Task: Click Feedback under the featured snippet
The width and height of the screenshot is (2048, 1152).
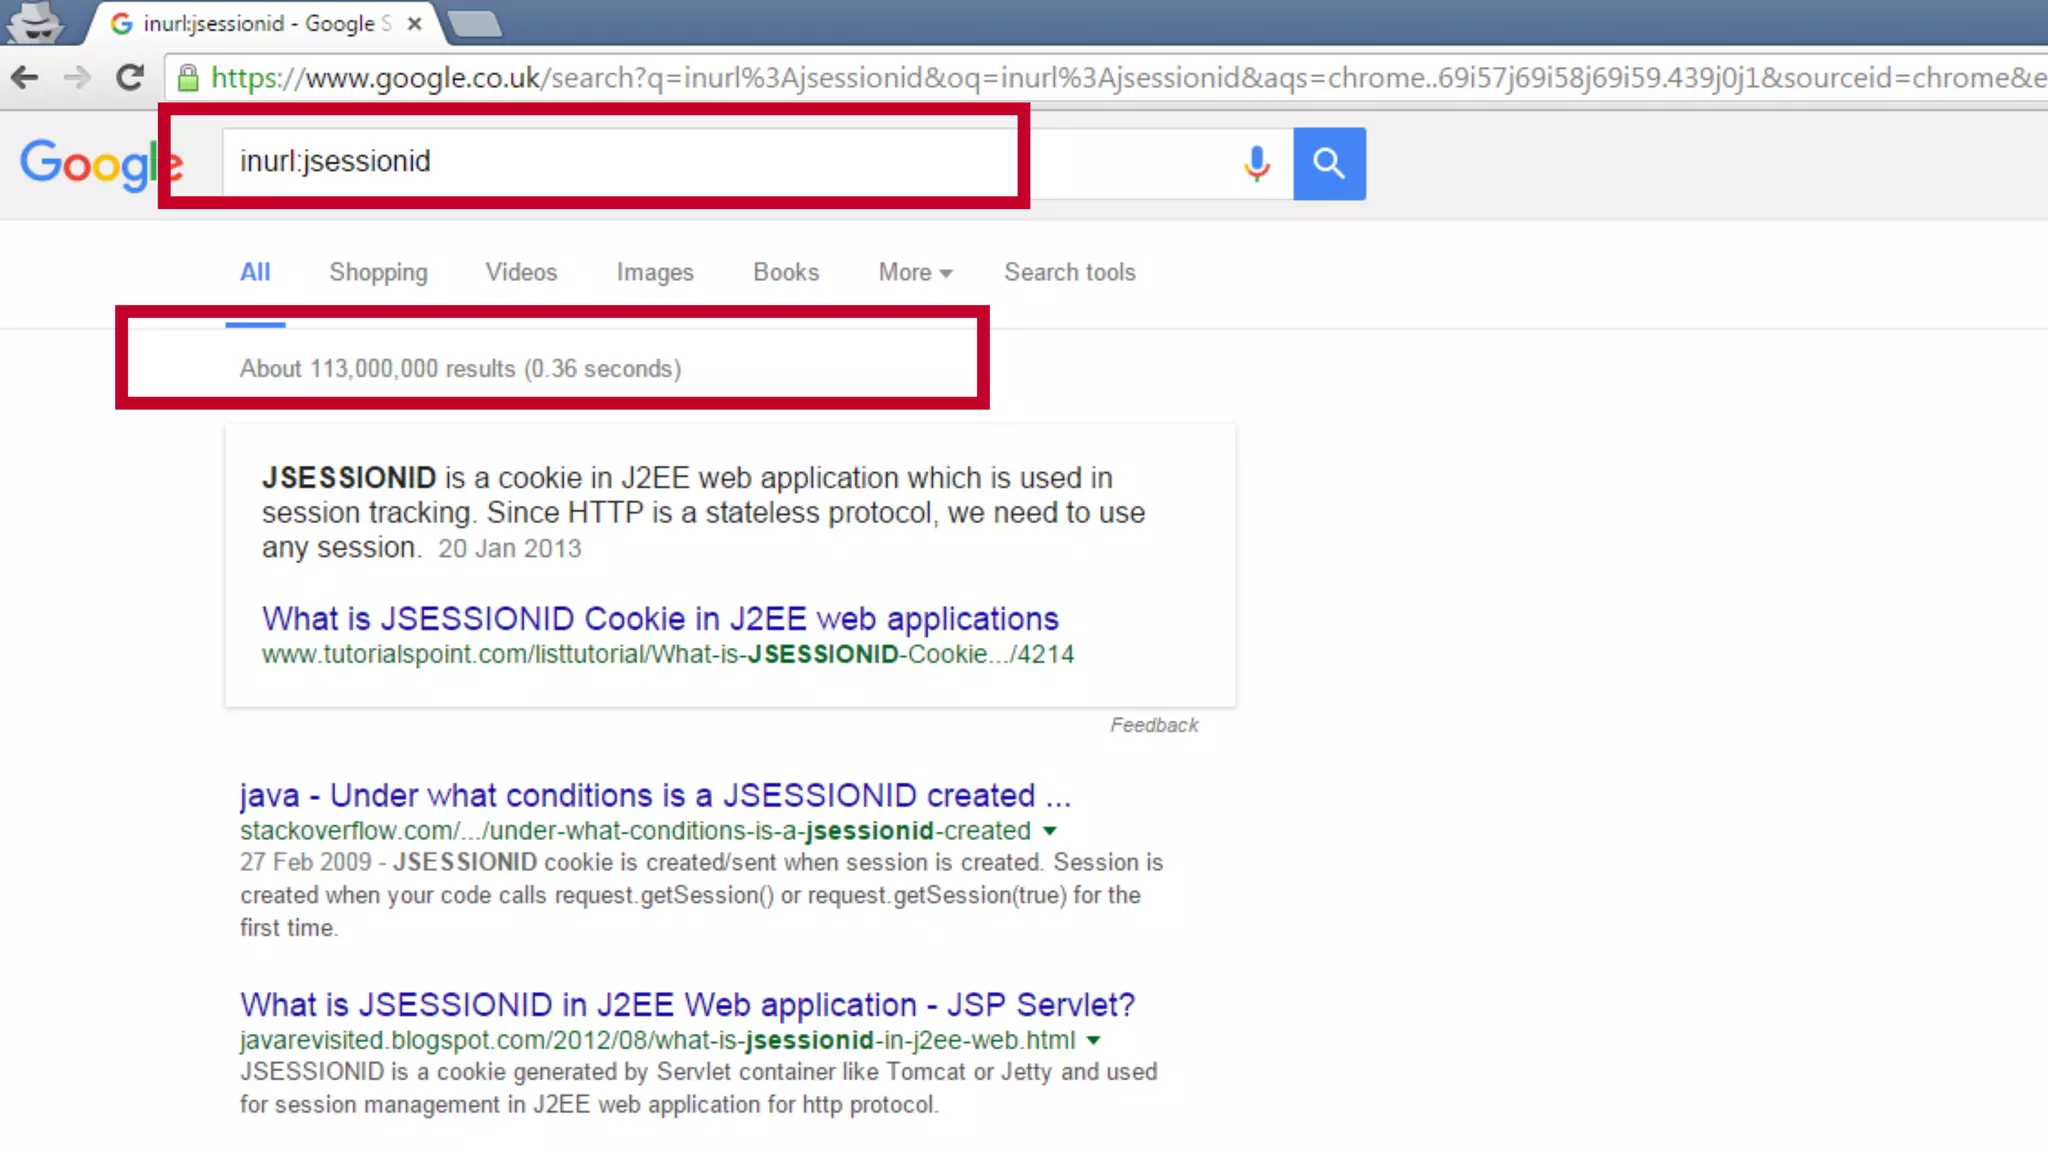Action: tap(1153, 725)
